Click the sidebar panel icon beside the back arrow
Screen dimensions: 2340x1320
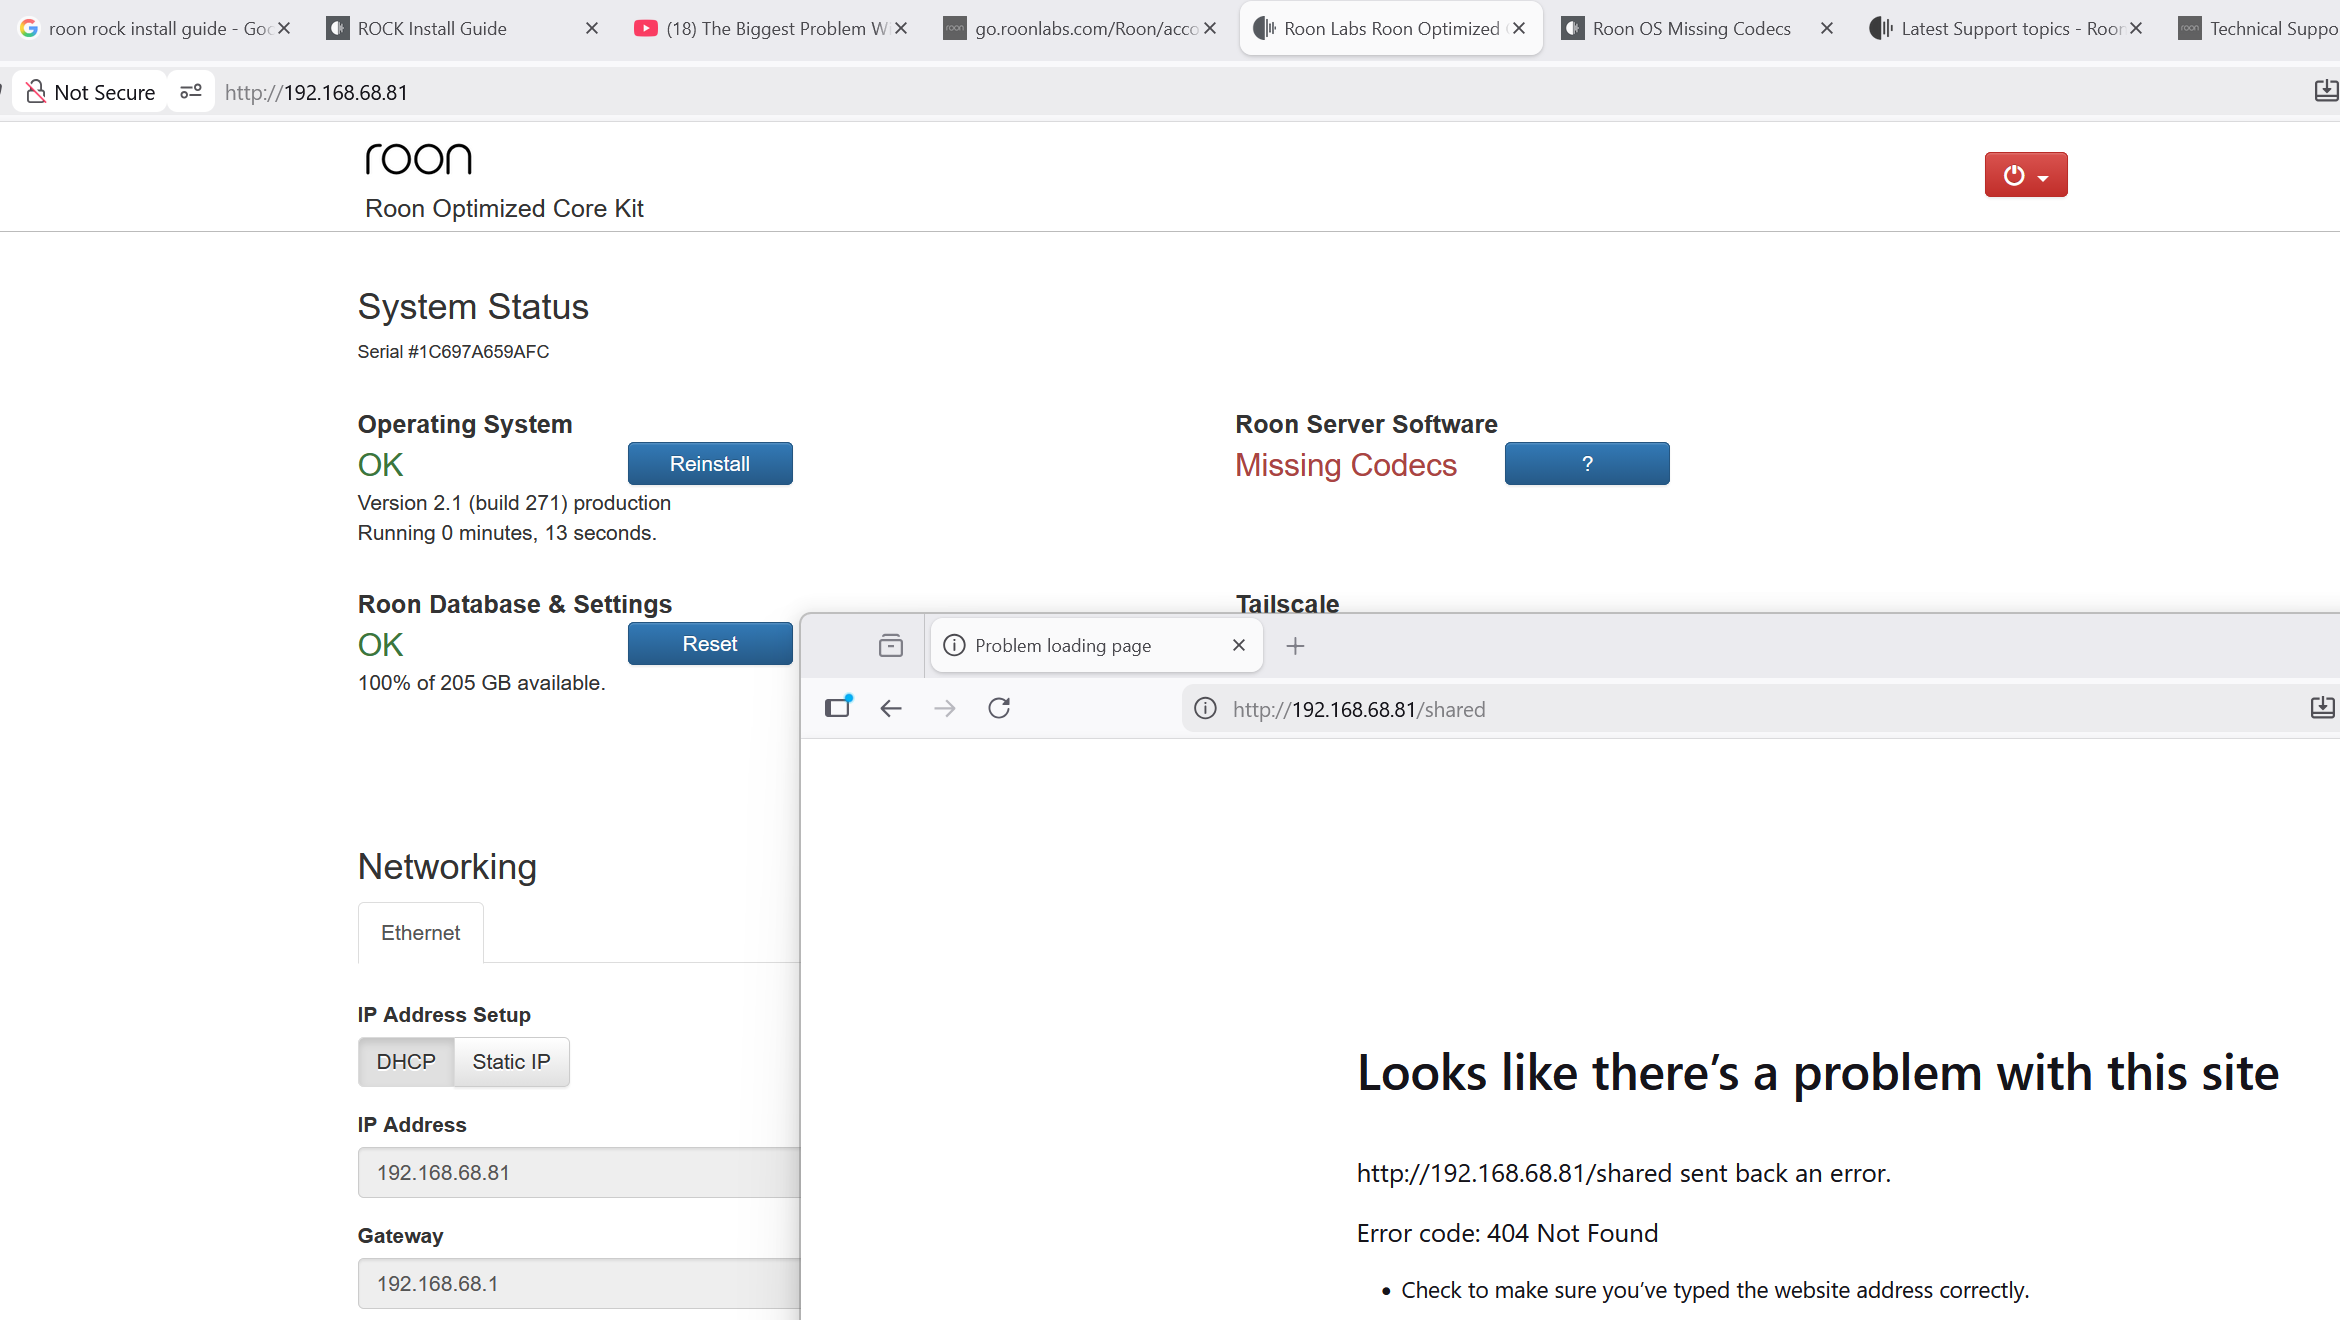pyautogui.click(x=838, y=708)
